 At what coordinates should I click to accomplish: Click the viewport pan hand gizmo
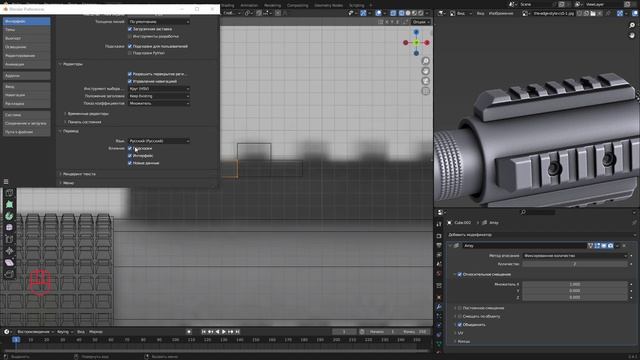click(x=425, y=71)
